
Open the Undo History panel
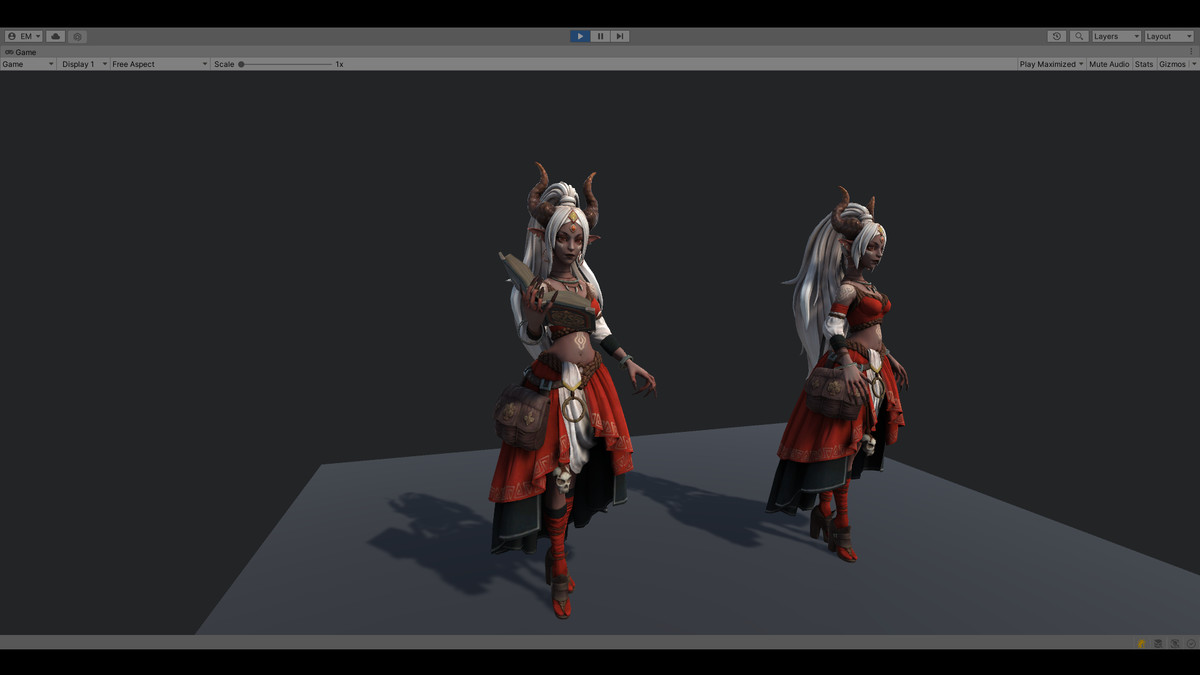pyautogui.click(x=1057, y=36)
